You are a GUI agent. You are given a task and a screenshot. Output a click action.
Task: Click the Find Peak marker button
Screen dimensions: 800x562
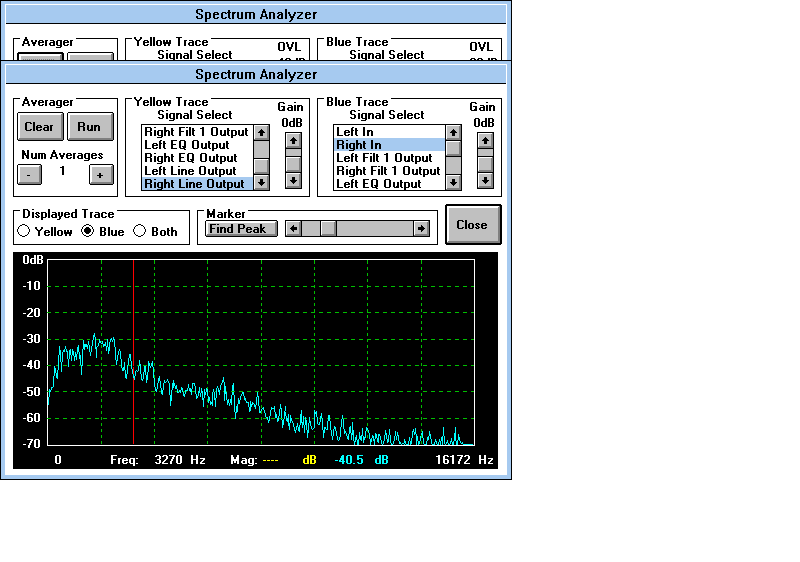237,229
